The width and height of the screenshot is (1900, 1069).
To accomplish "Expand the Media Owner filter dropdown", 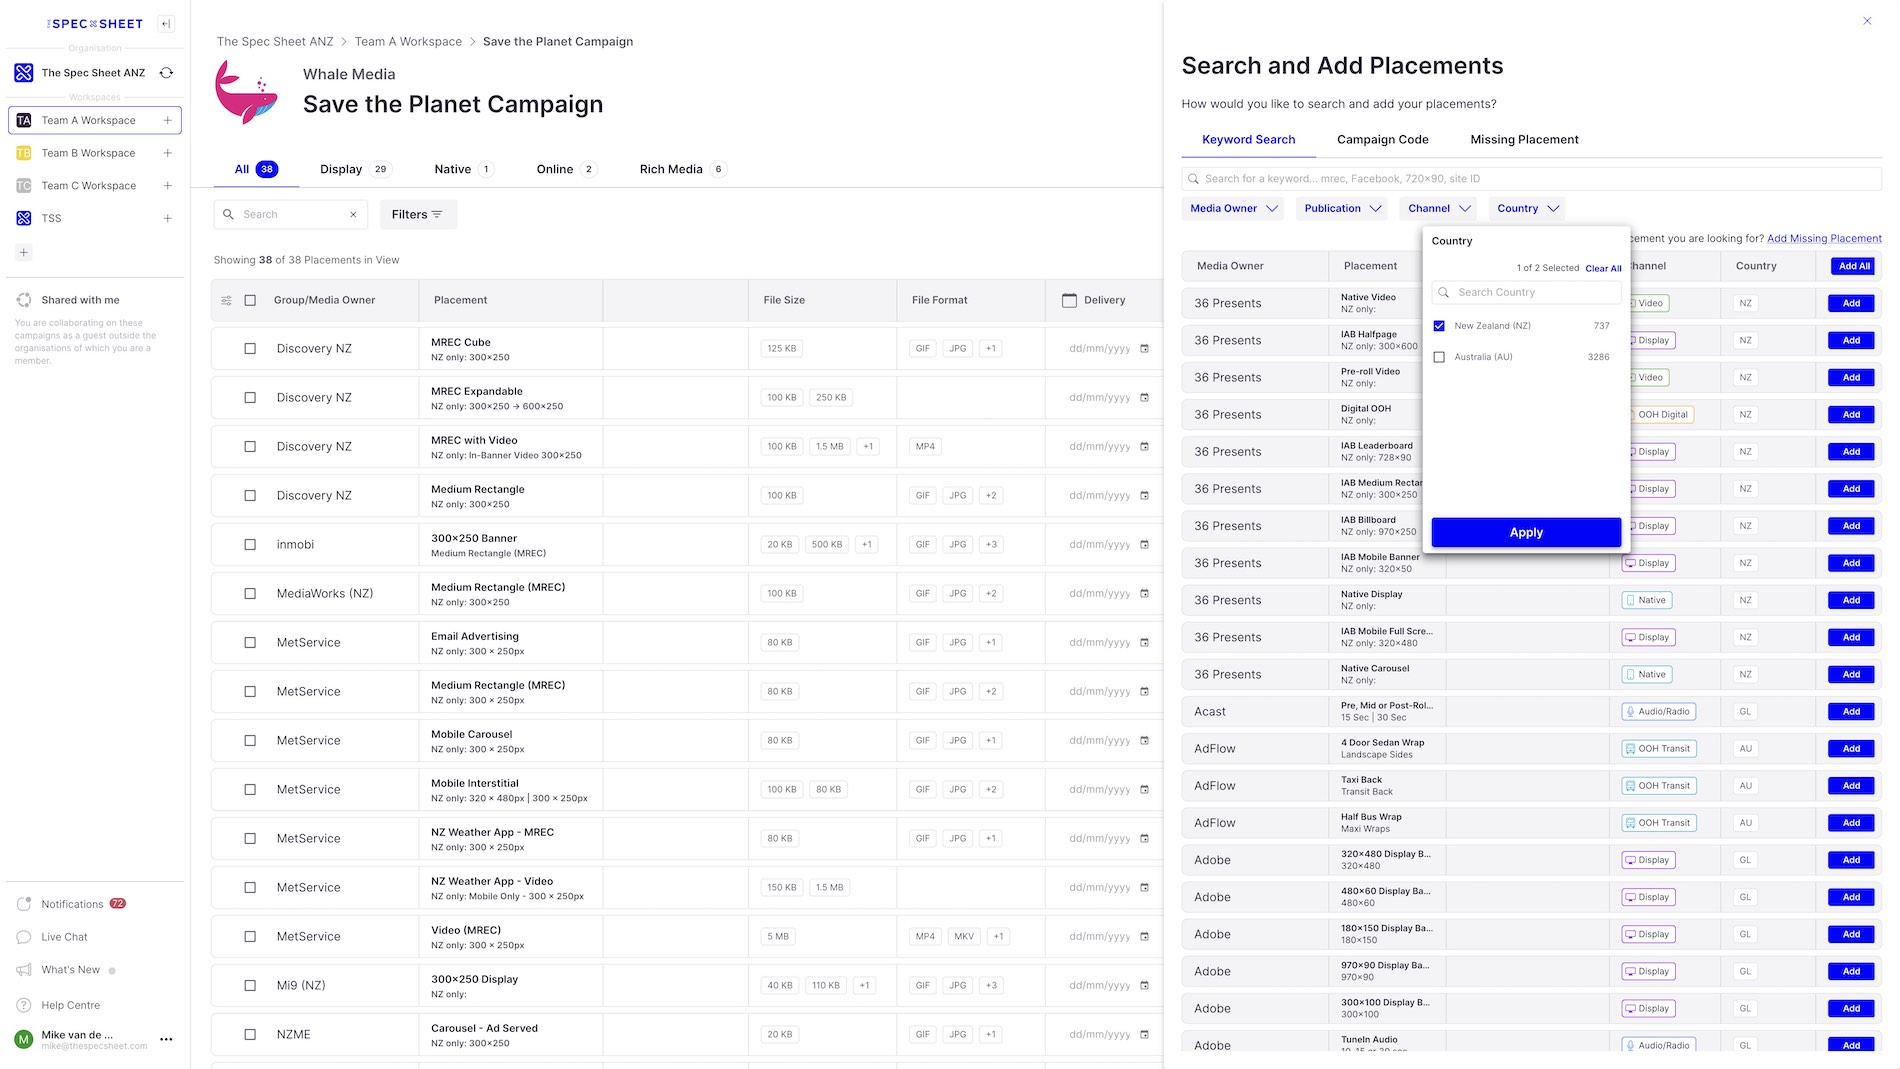I will [x=1234, y=209].
